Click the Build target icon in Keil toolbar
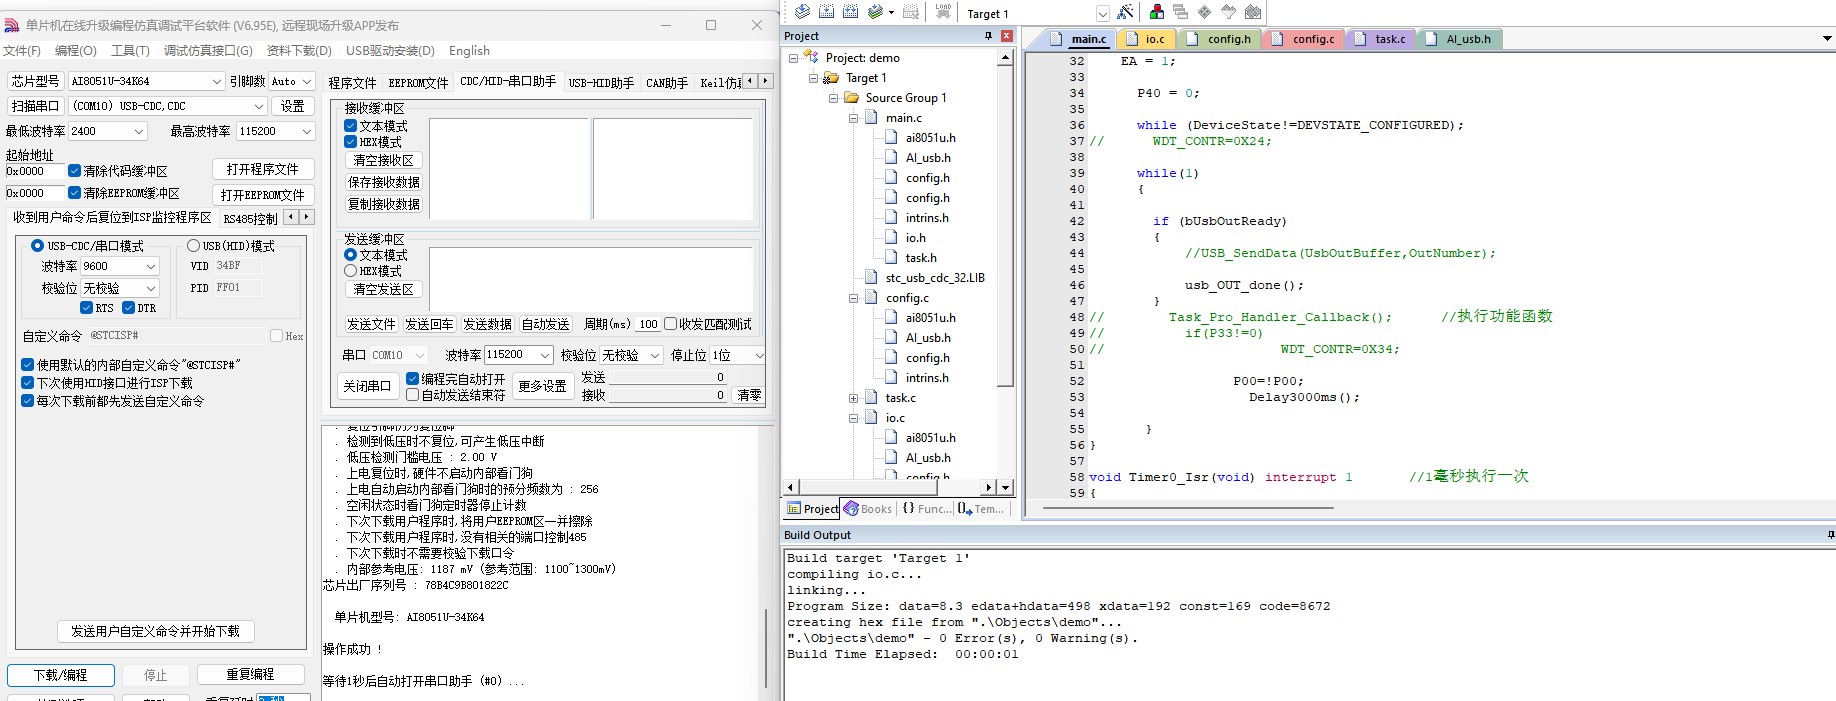Viewport: 1836px width, 701px height. (x=826, y=12)
